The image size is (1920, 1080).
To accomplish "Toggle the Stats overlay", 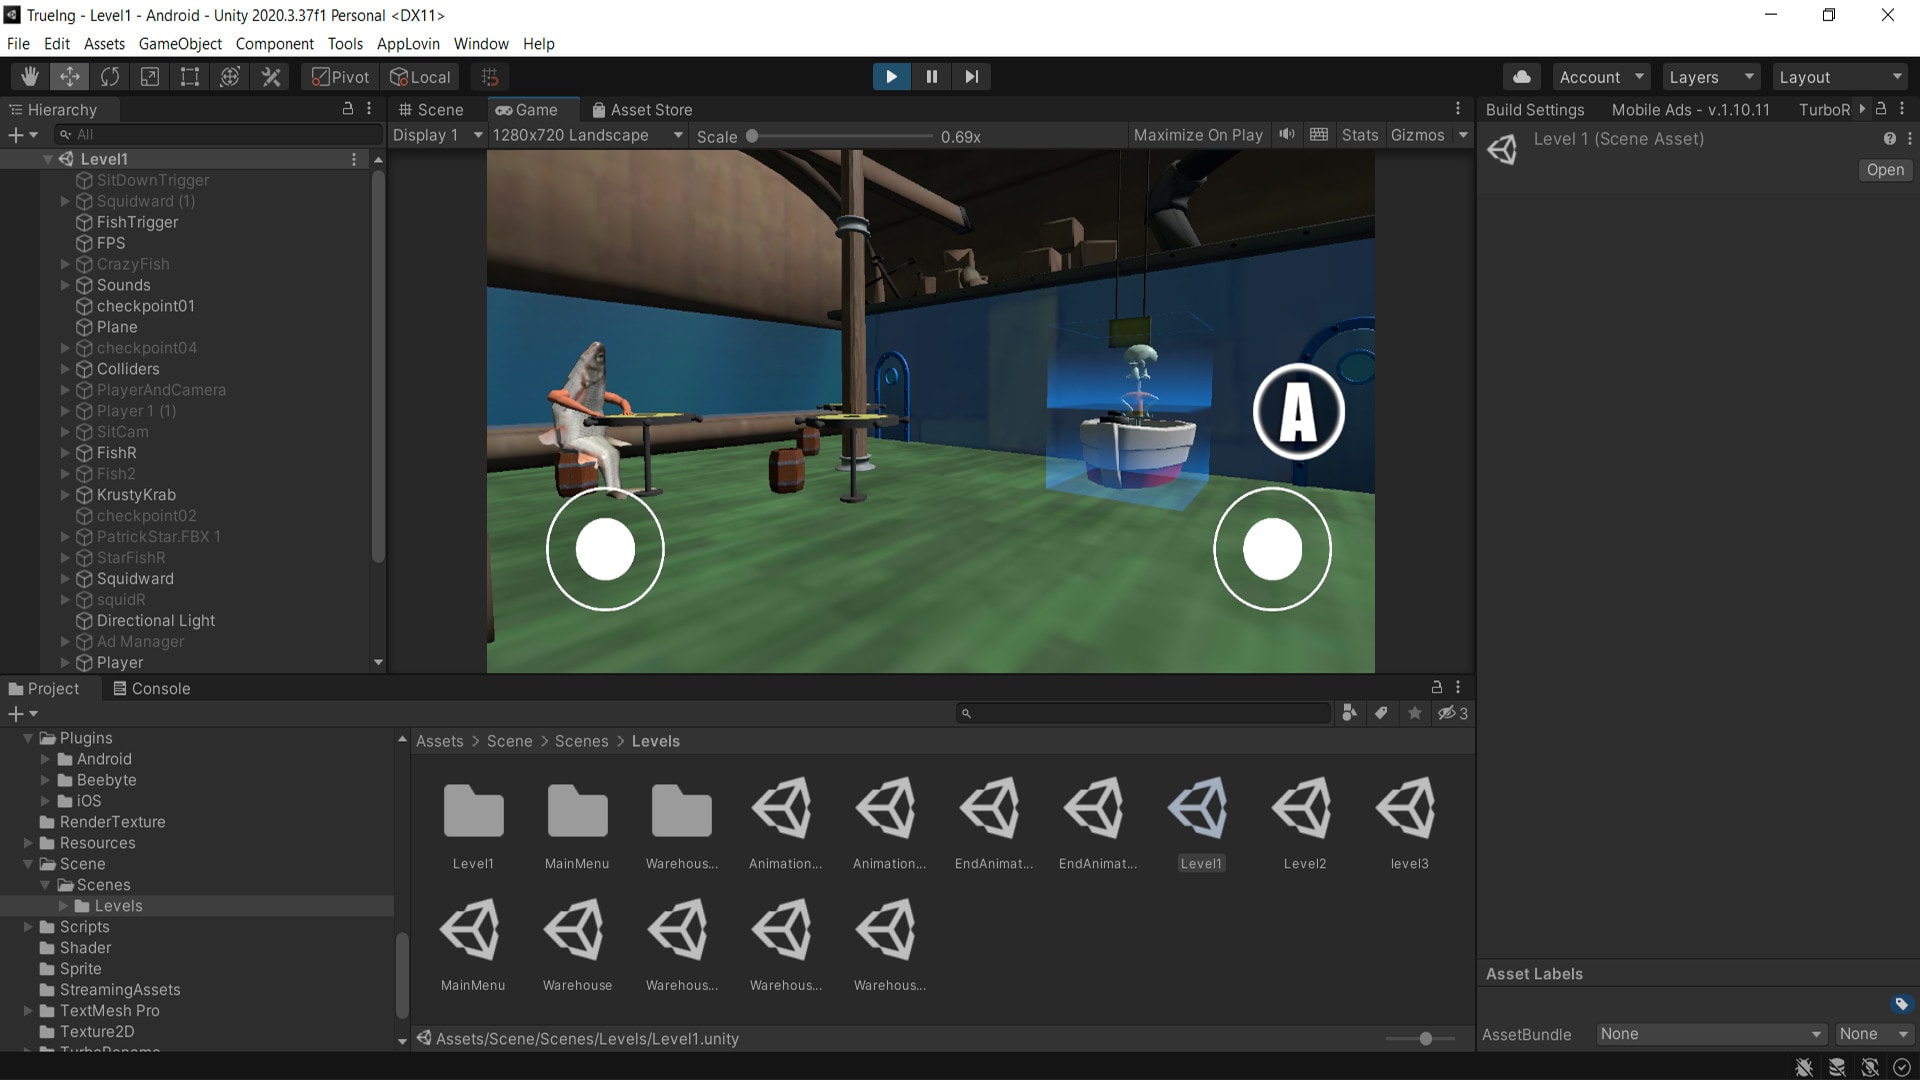I will [1359, 135].
